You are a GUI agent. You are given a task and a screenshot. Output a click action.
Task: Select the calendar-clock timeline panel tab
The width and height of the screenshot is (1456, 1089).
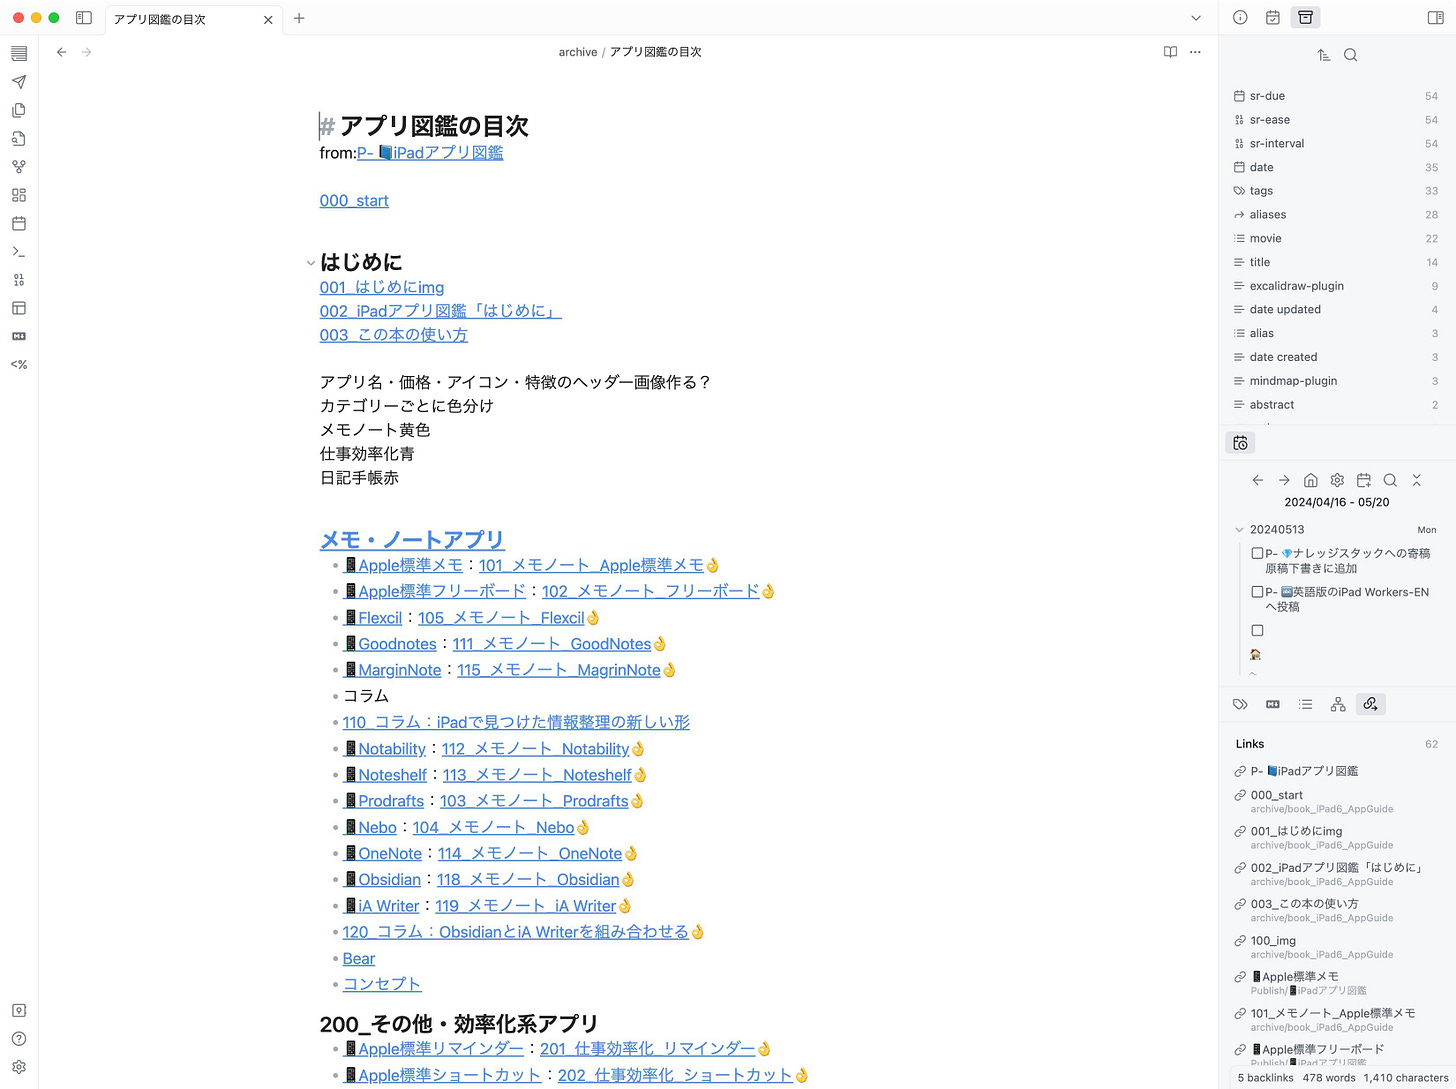click(1240, 443)
